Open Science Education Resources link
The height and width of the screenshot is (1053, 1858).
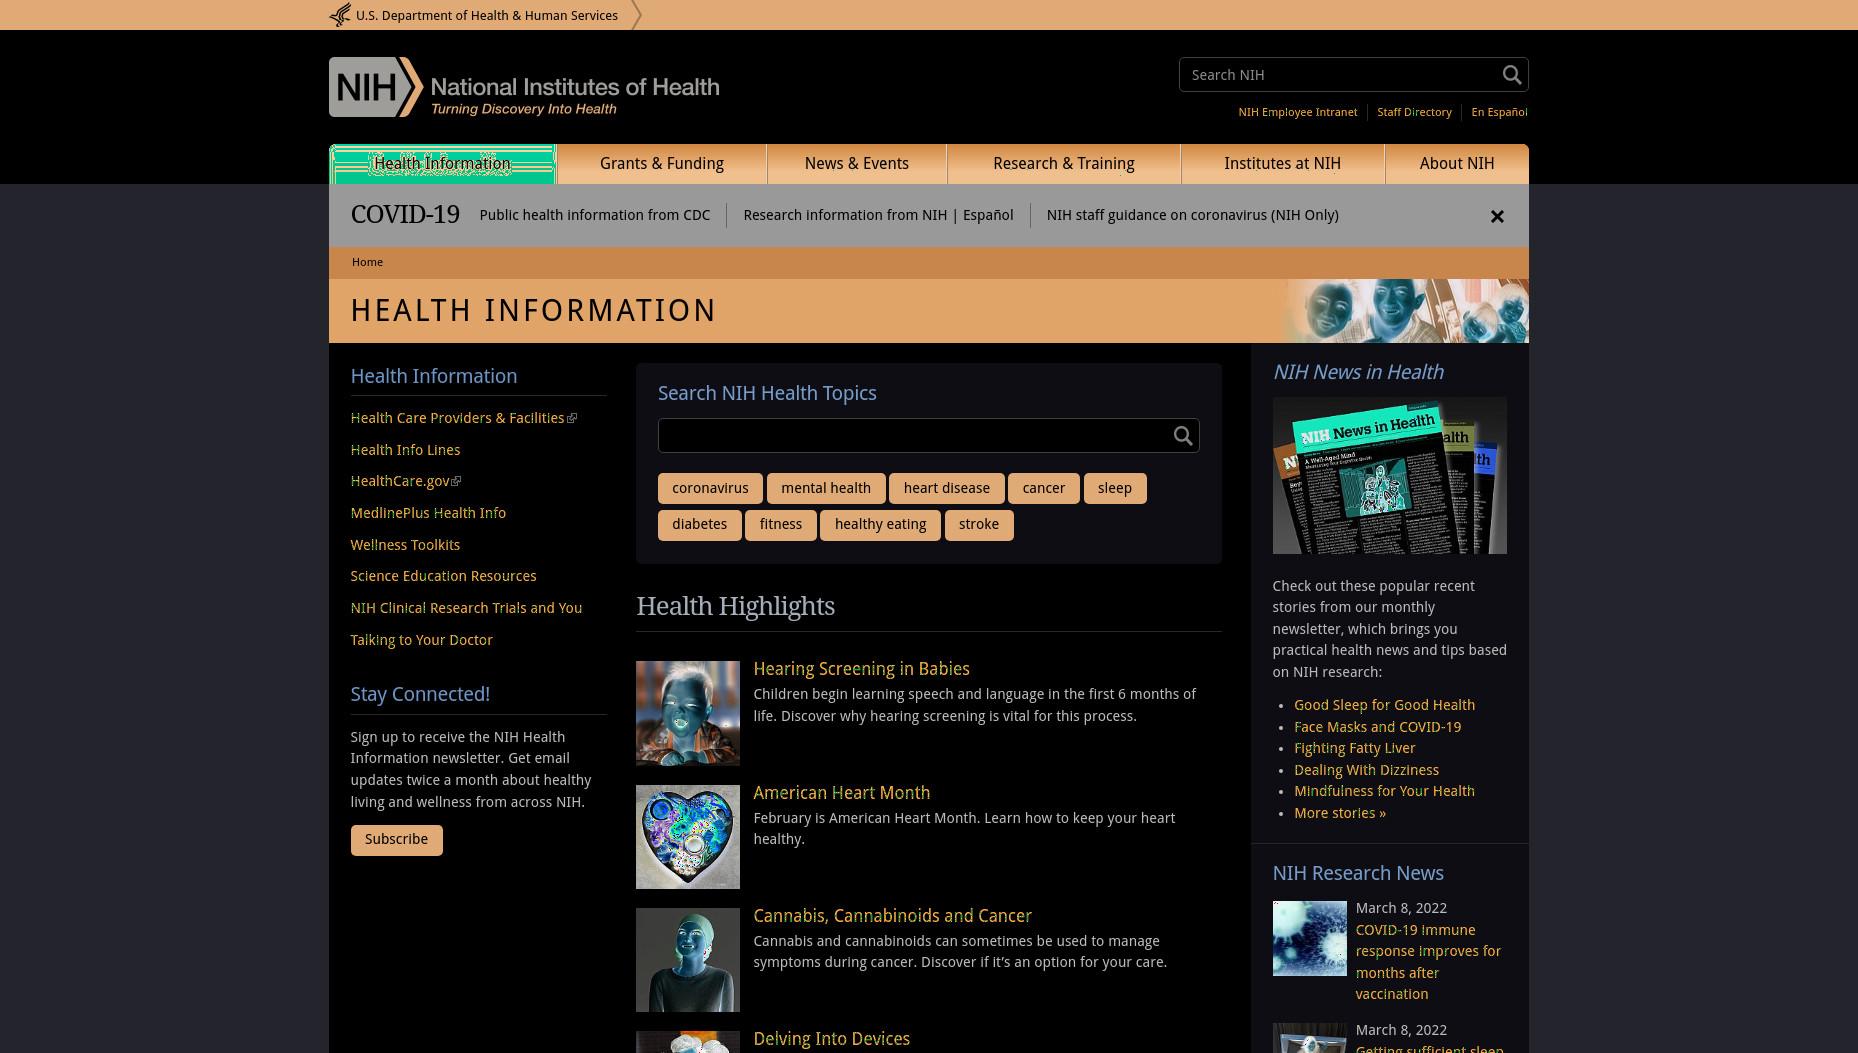click(x=443, y=576)
